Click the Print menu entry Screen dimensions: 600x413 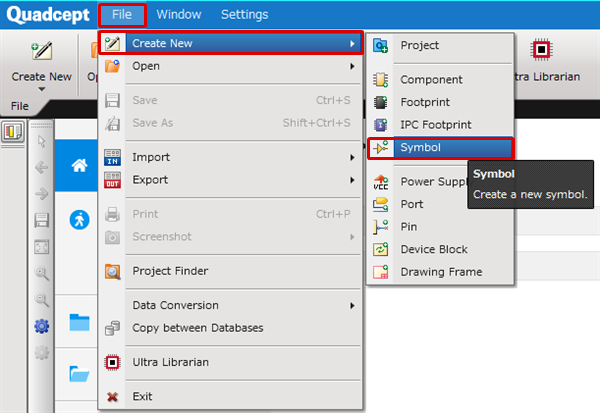tap(230, 214)
